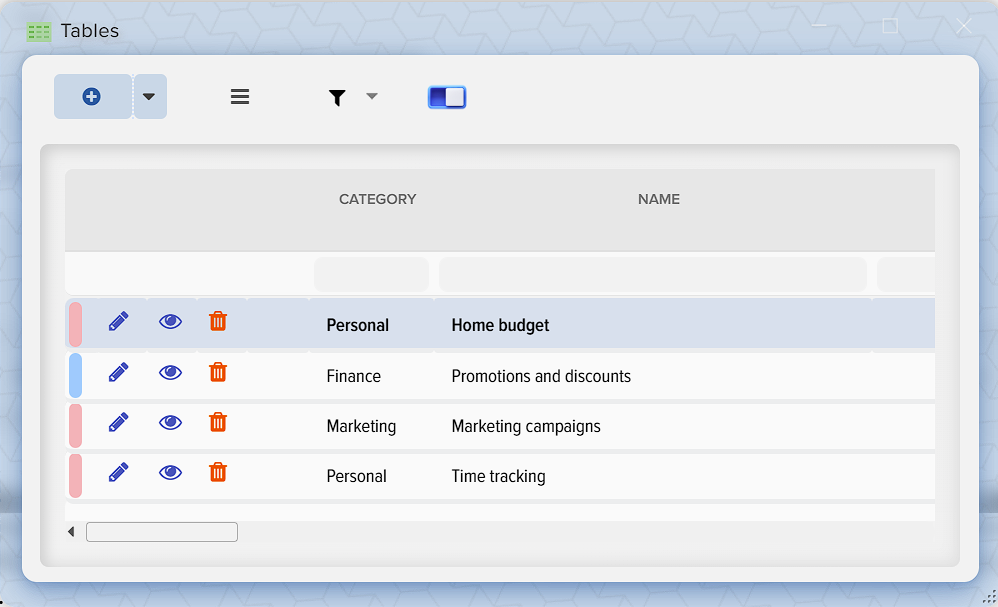This screenshot has height=607, width=998.
Task: Edit the Home budget table with pencil icon
Action: click(x=118, y=321)
